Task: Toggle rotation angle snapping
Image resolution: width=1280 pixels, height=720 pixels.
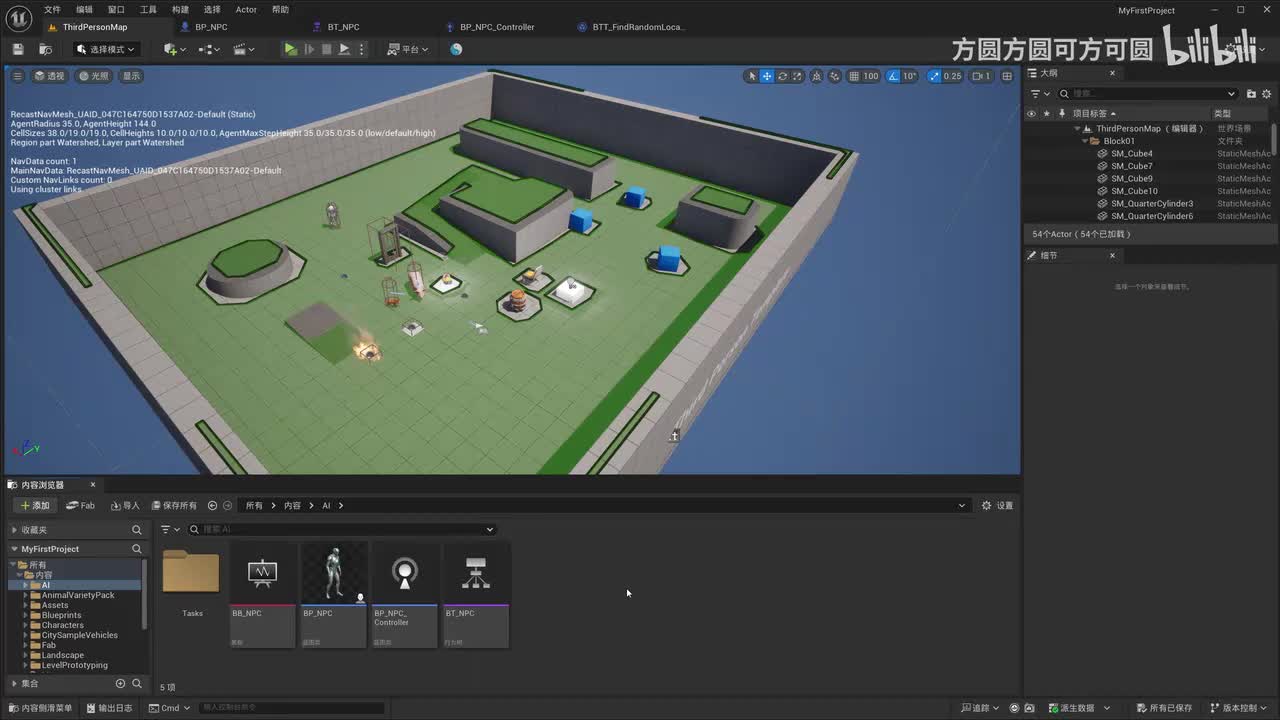Action: point(893,76)
